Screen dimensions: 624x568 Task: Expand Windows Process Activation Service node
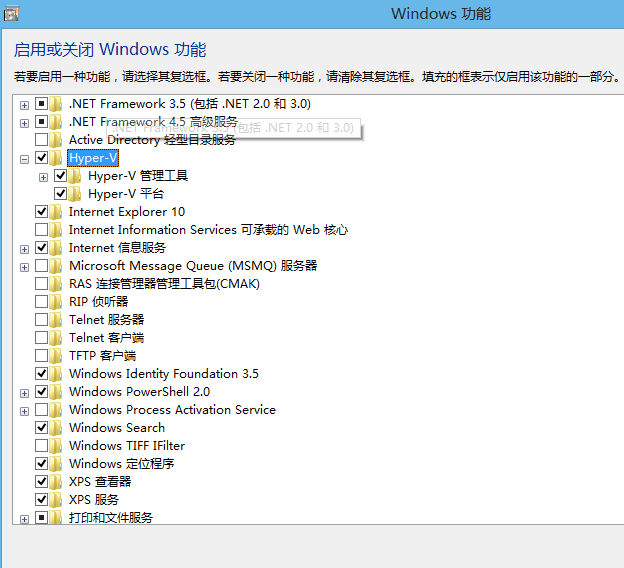pos(24,412)
